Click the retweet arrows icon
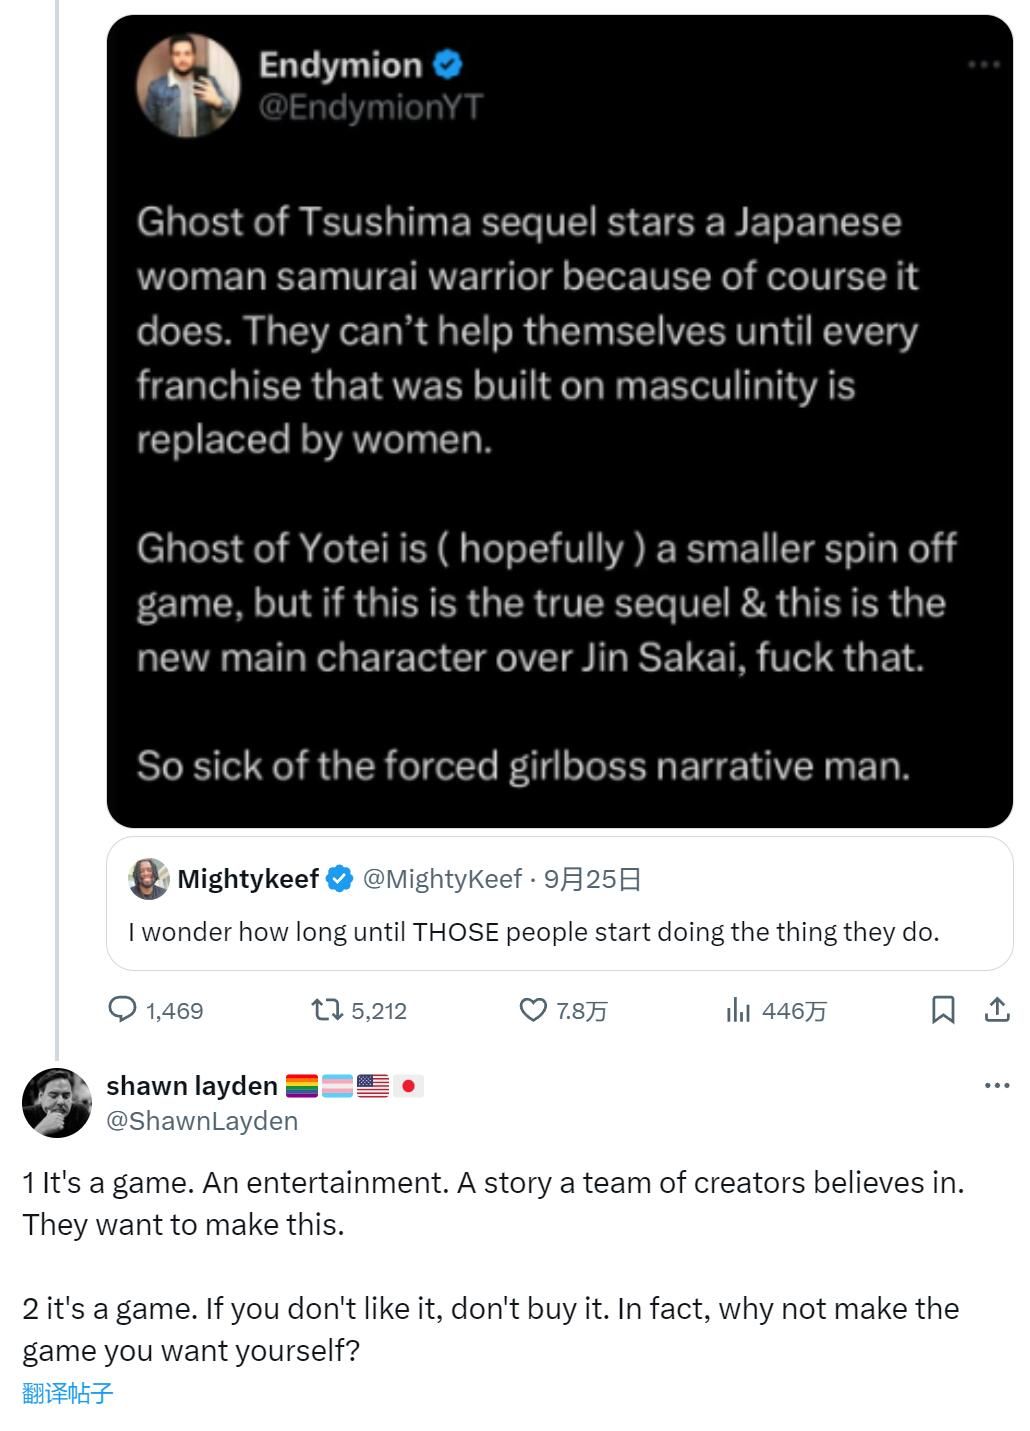The image size is (1030, 1431). click(x=326, y=1010)
